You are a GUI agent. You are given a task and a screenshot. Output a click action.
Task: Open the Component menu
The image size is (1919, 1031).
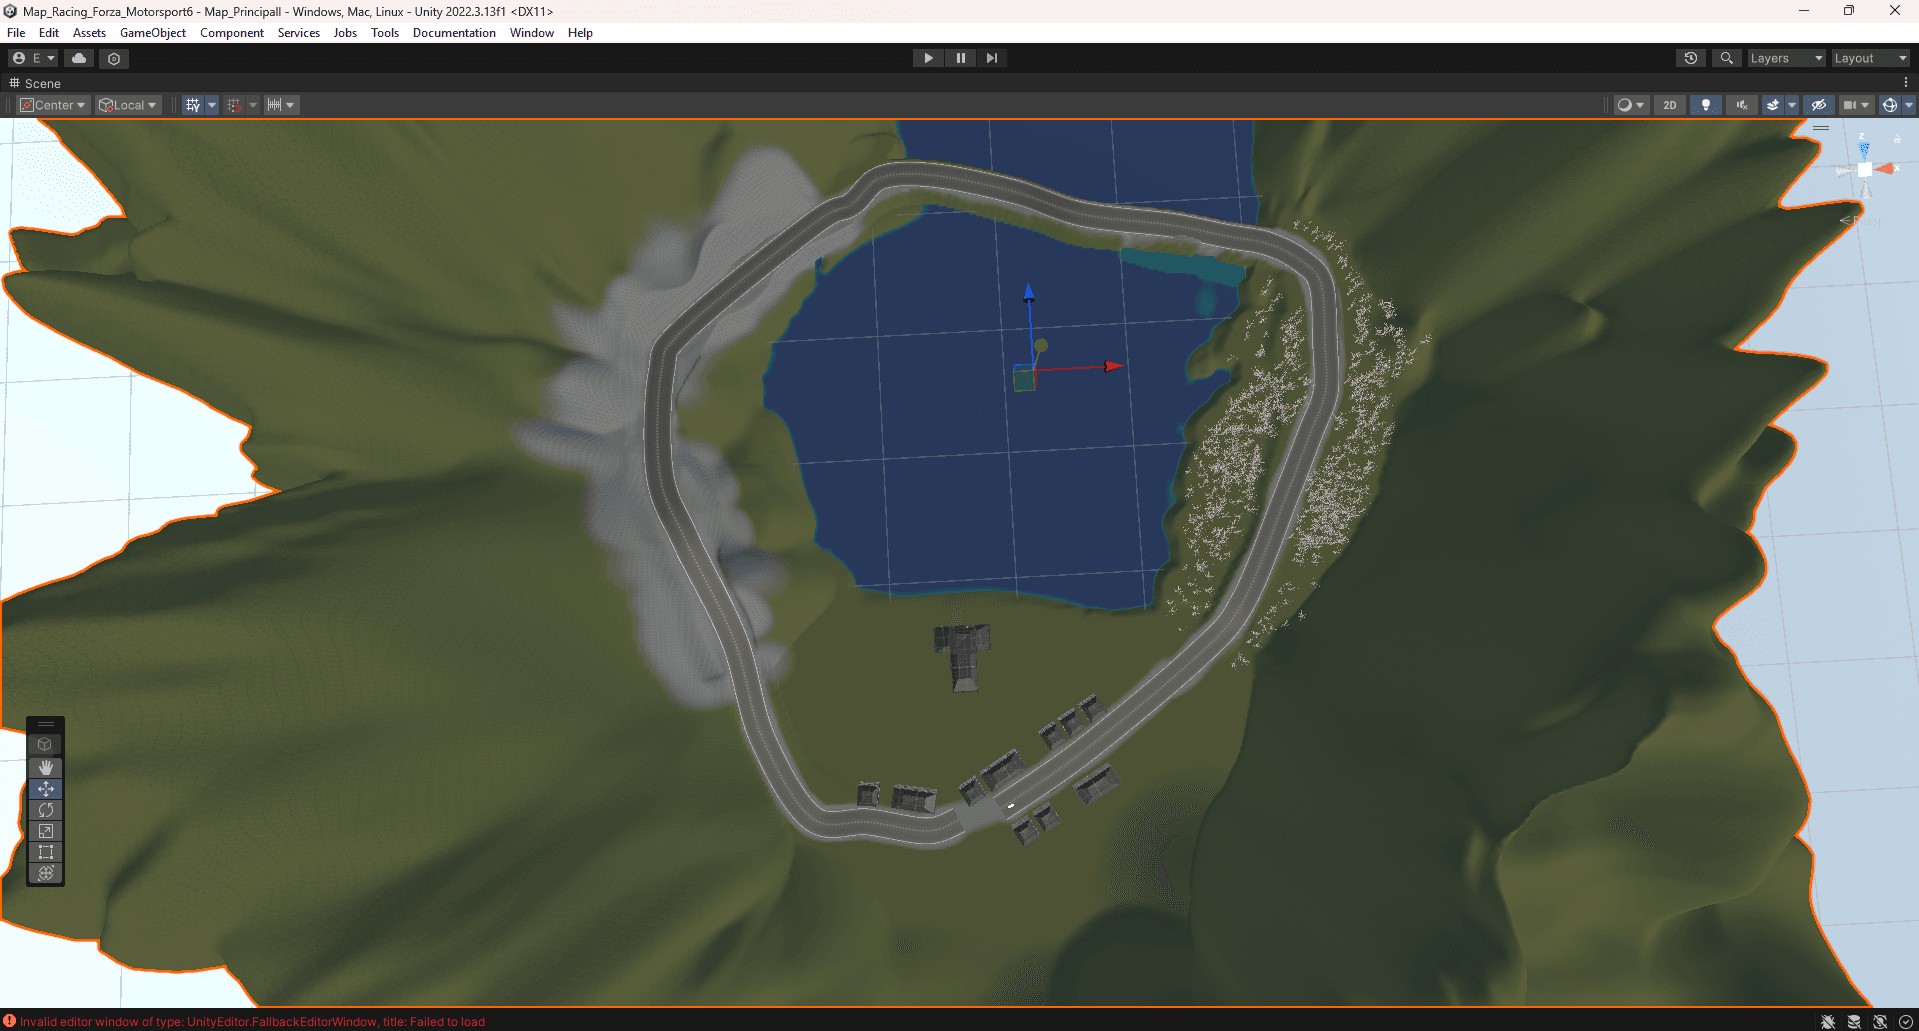click(232, 33)
